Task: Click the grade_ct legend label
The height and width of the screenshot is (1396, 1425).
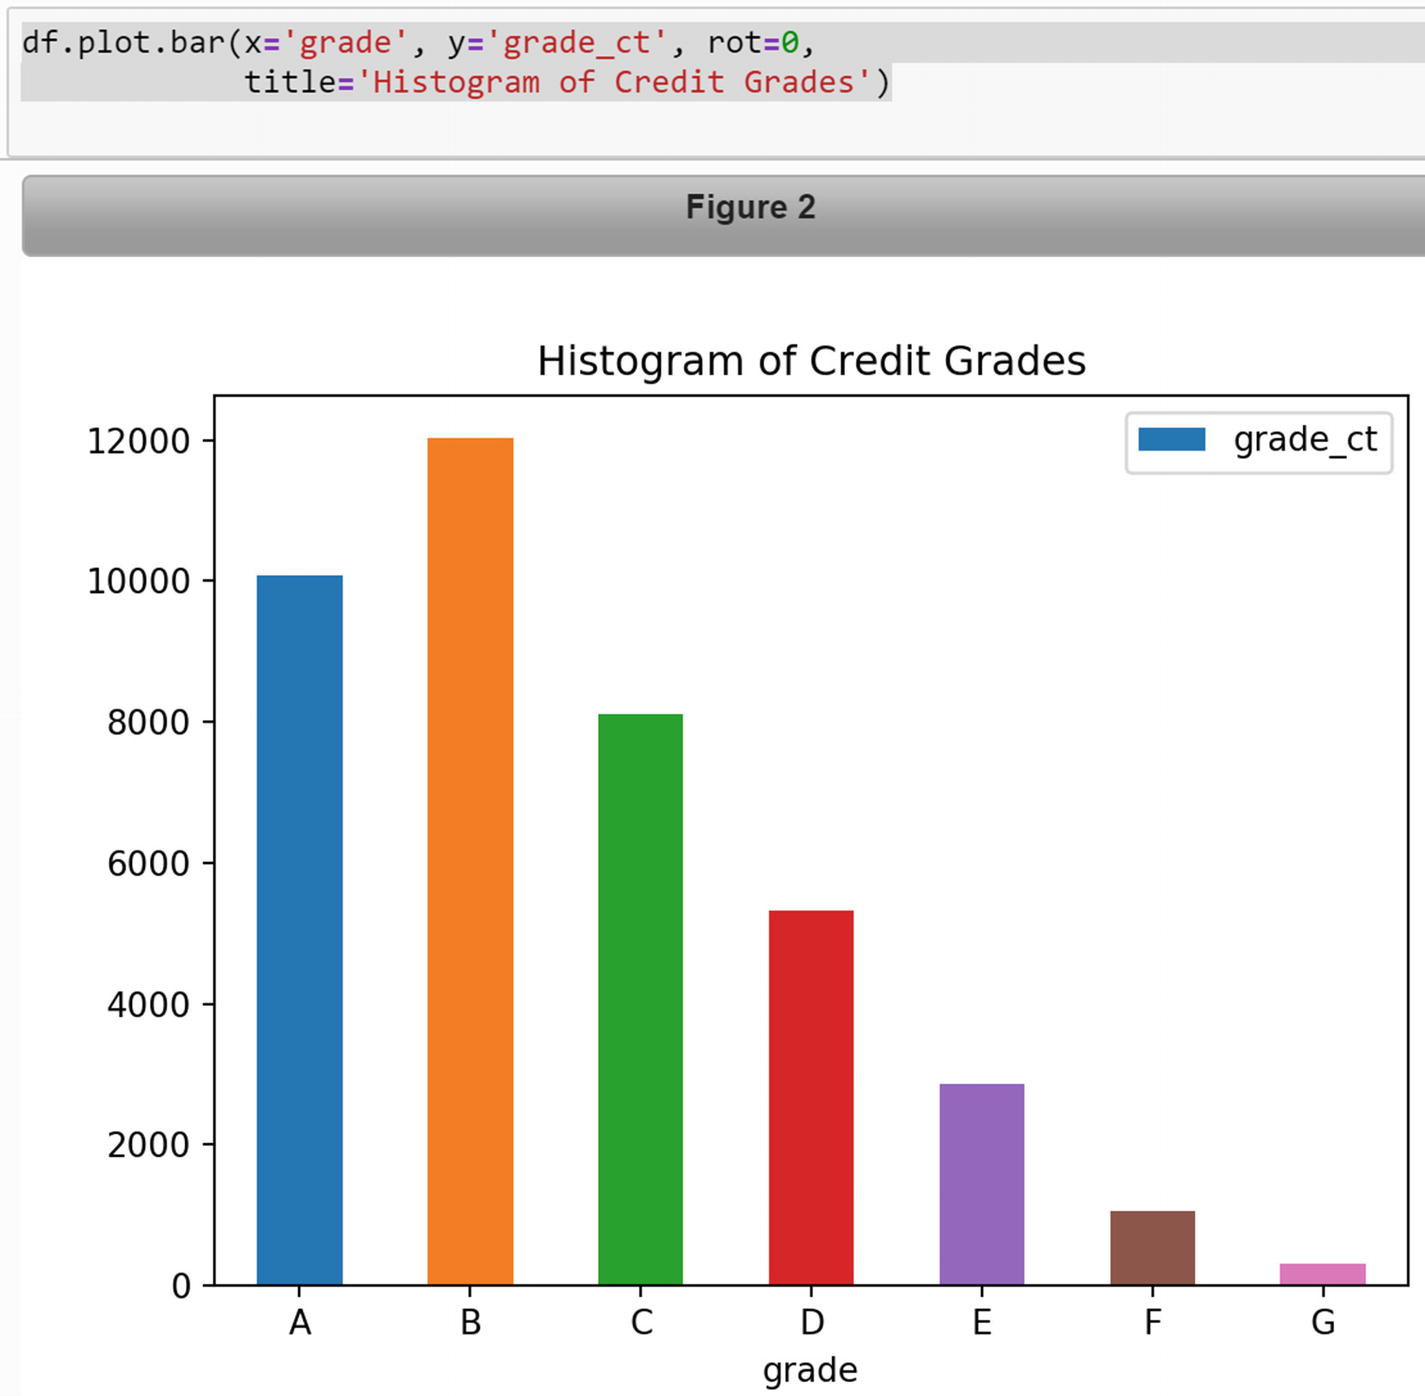Action: [x=1305, y=439]
